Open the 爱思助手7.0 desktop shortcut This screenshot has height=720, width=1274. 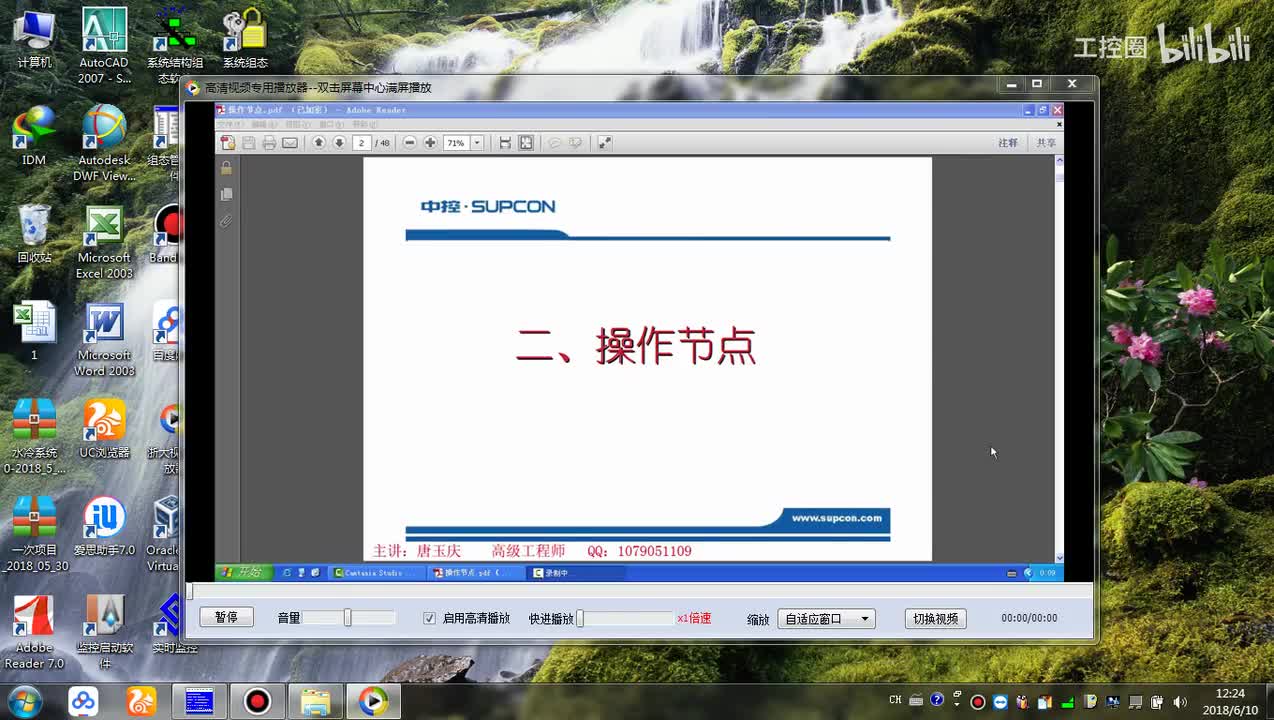pyautogui.click(x=104, y=526)
